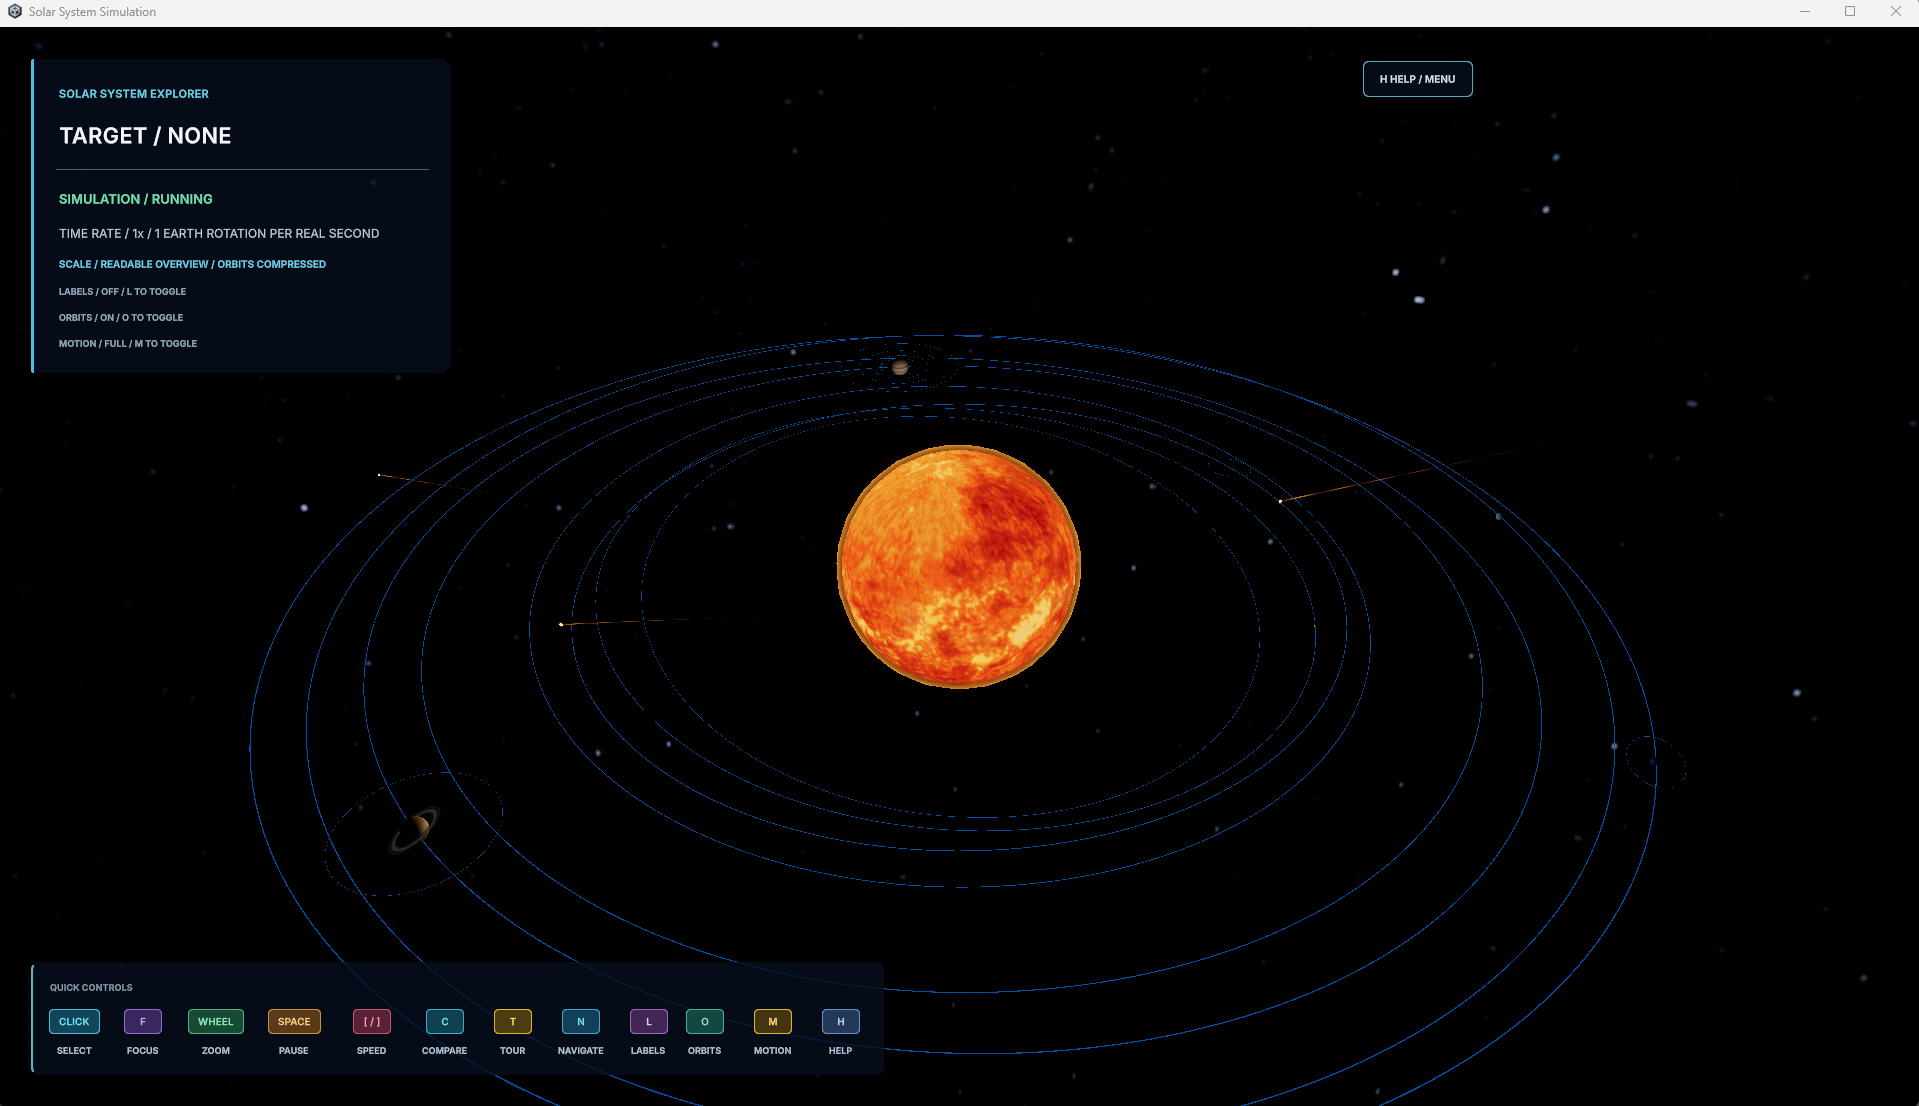Maximize the Solar System Simulation window
Viewport: 1919px width, 1106px height.
coord(1850,12)
